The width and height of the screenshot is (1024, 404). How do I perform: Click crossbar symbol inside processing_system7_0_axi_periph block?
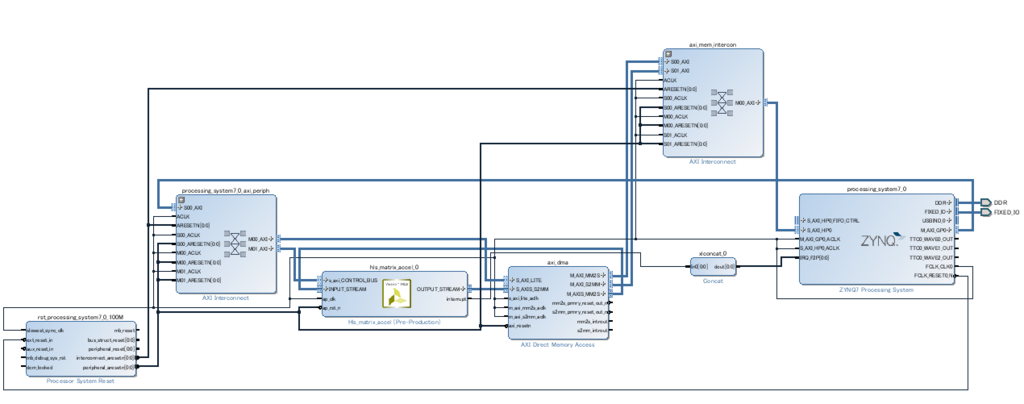[235, 243]
